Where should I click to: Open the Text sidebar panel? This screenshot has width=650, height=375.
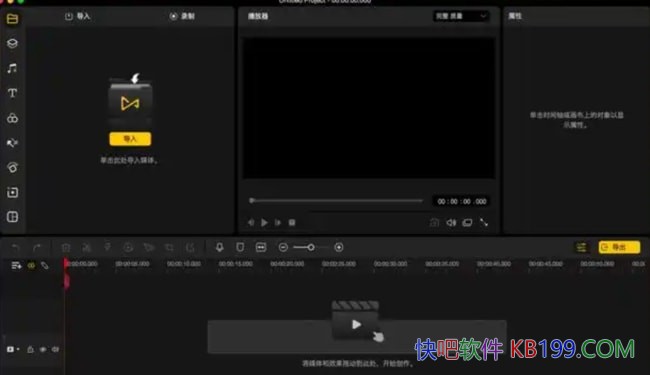click(12, 93)
